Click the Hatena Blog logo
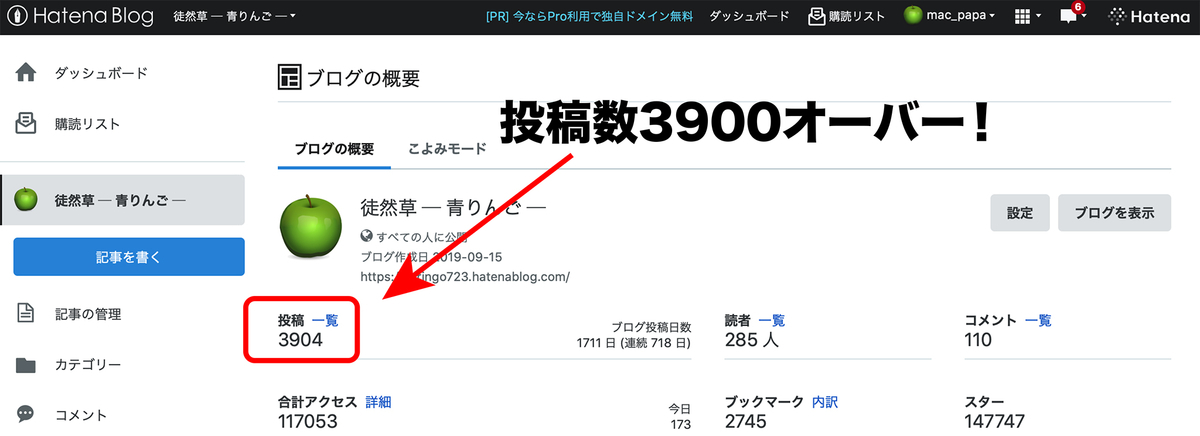The width and height of the screenshot is (1200, 436). click(78, 16)
